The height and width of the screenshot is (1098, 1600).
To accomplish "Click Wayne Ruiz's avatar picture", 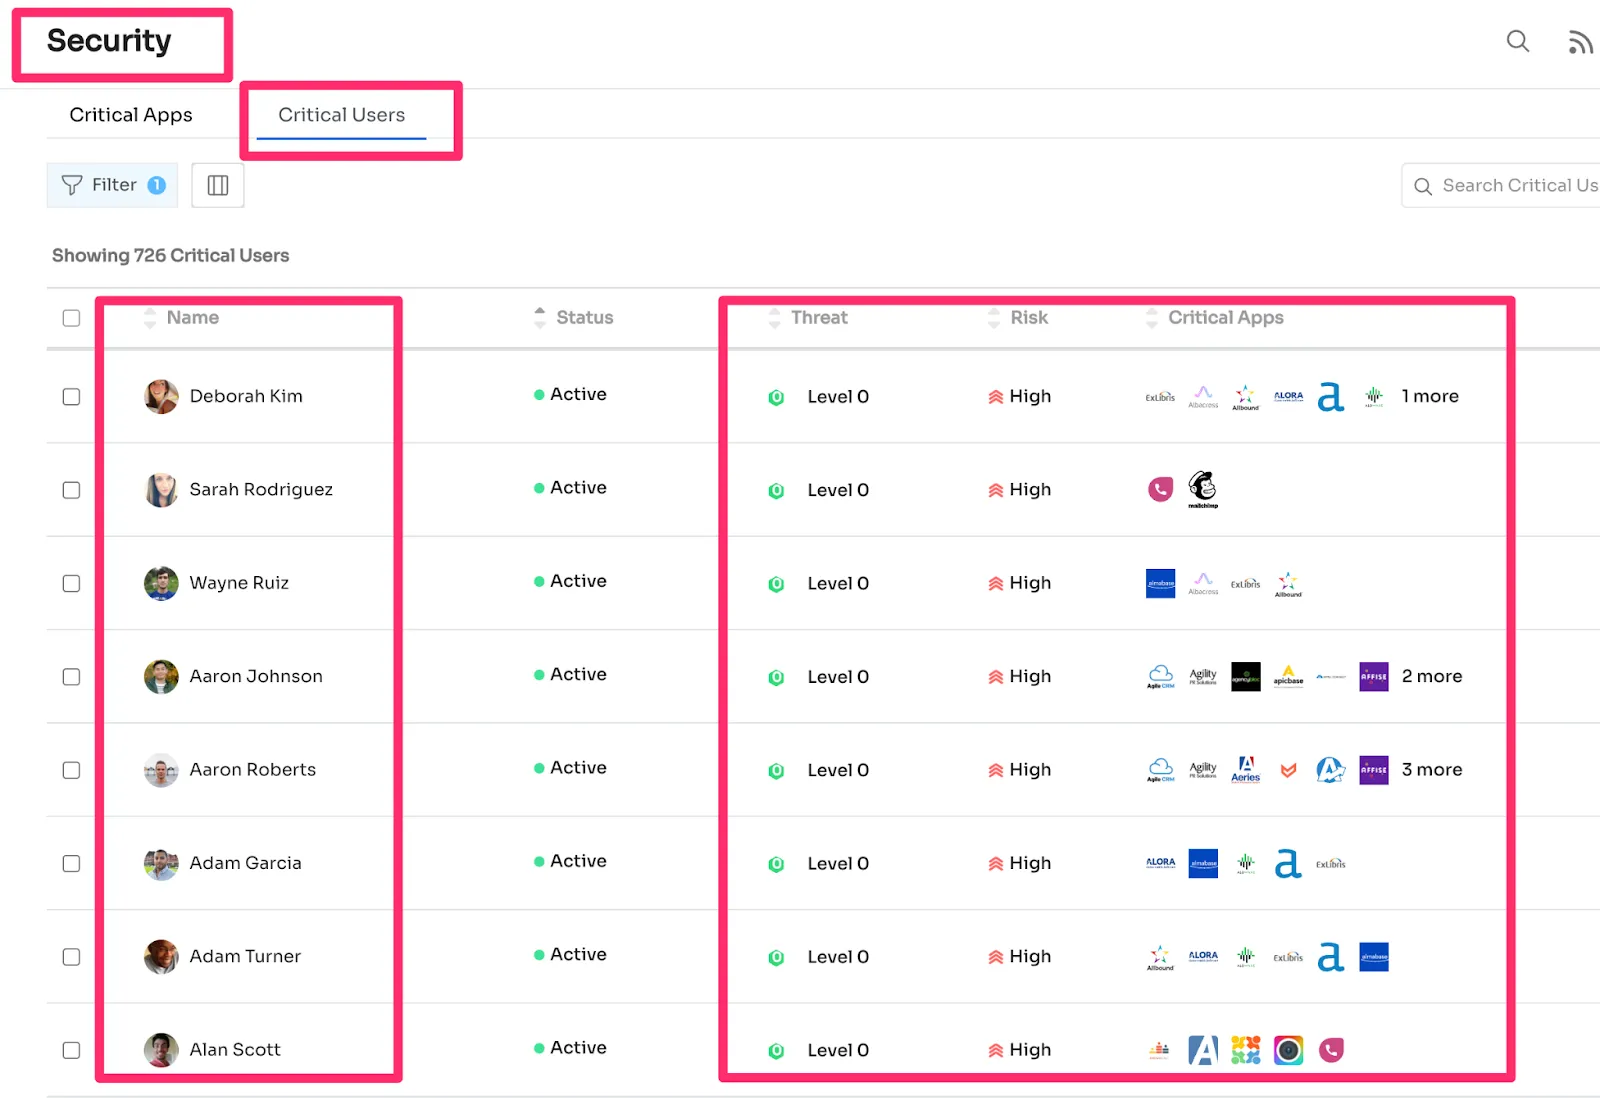I will point(161,583).
